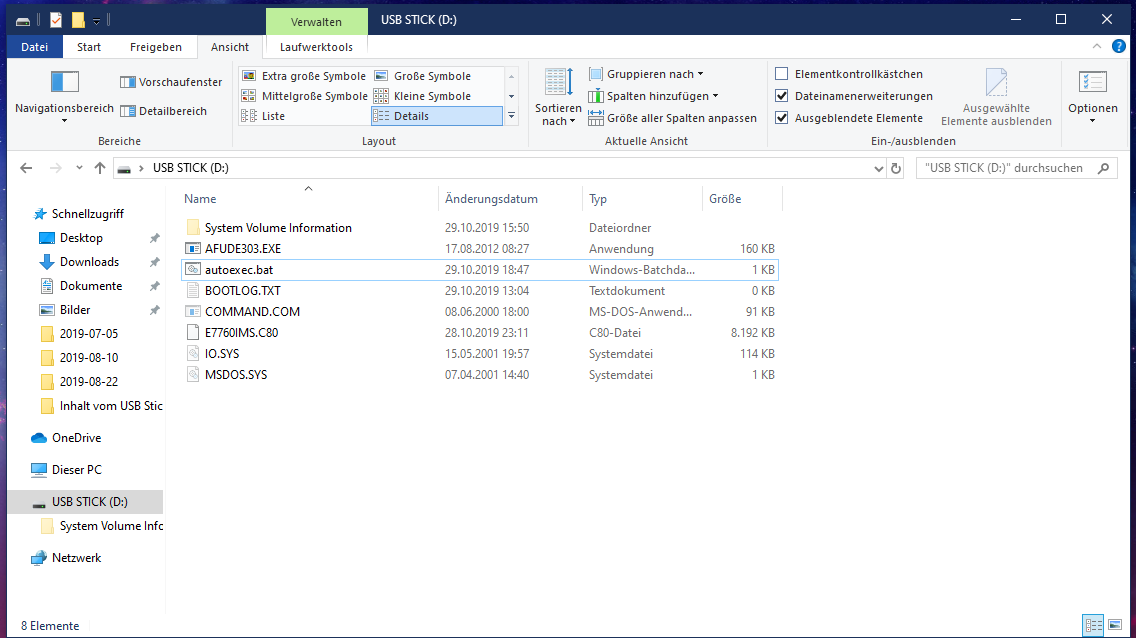Sort by the Name column header
Viewport: 1136px width, 638px height.
point(308,198)
